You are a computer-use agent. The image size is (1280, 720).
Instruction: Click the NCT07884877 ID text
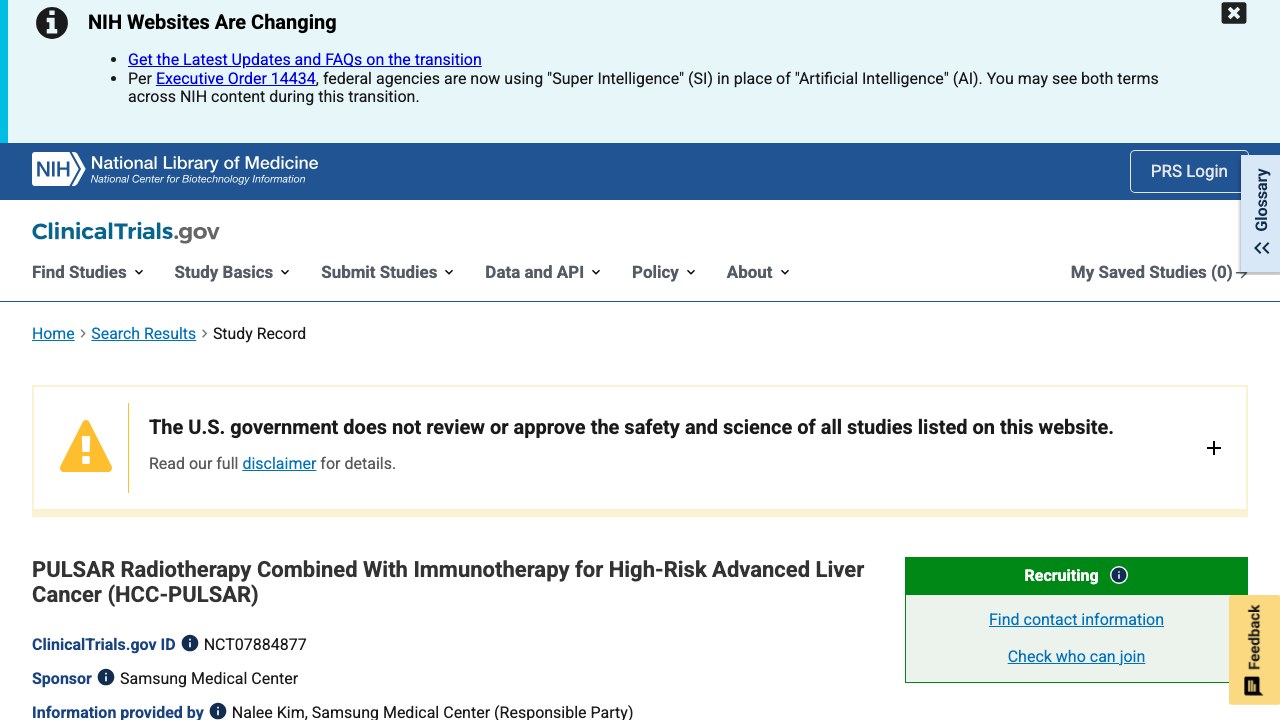[x=255, y=645]
